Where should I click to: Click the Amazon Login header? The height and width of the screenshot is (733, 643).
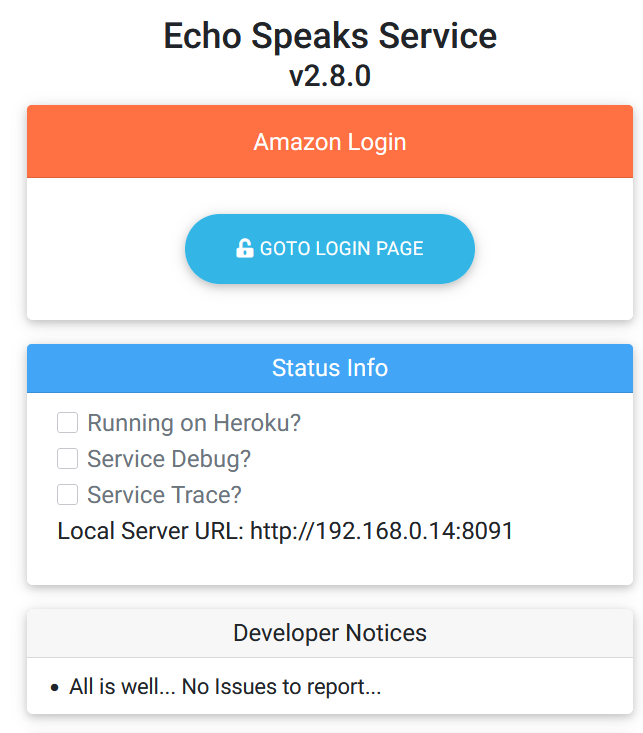330,142
